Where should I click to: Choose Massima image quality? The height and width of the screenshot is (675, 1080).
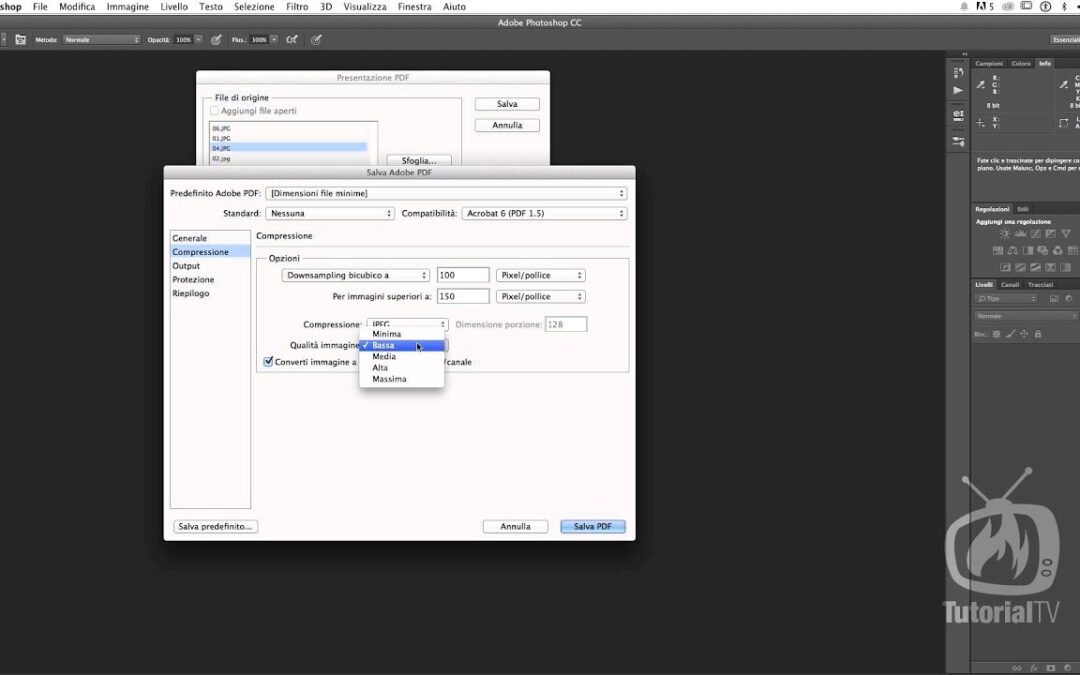click(402, 380)
